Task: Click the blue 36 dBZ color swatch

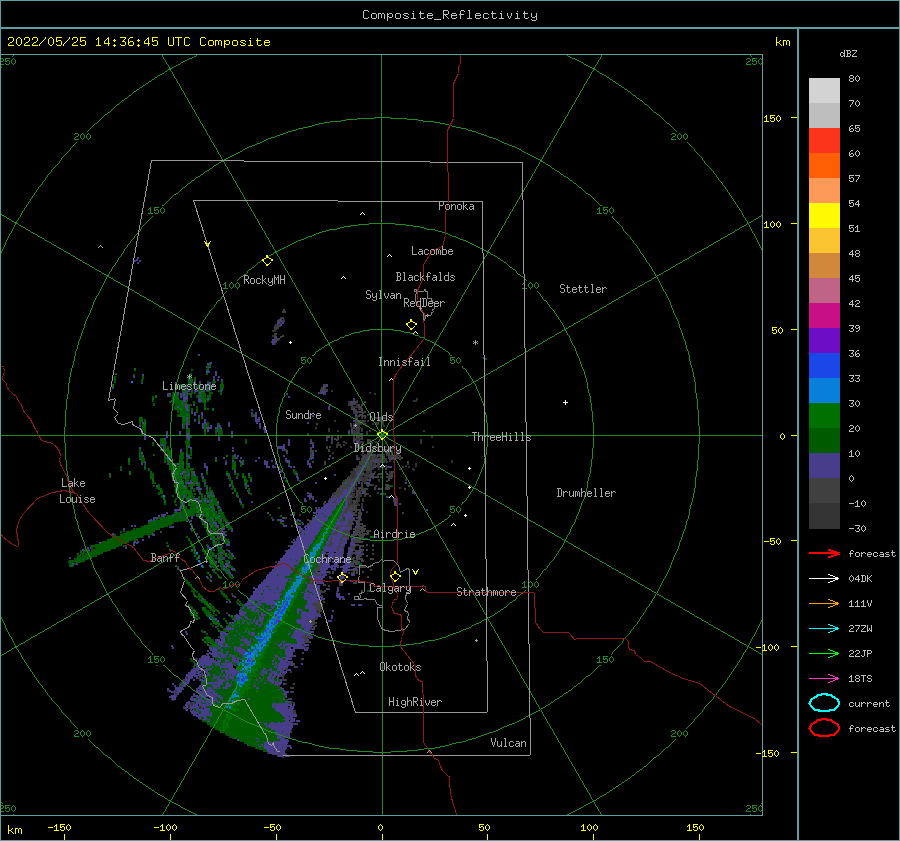Action: coord(824,365)
